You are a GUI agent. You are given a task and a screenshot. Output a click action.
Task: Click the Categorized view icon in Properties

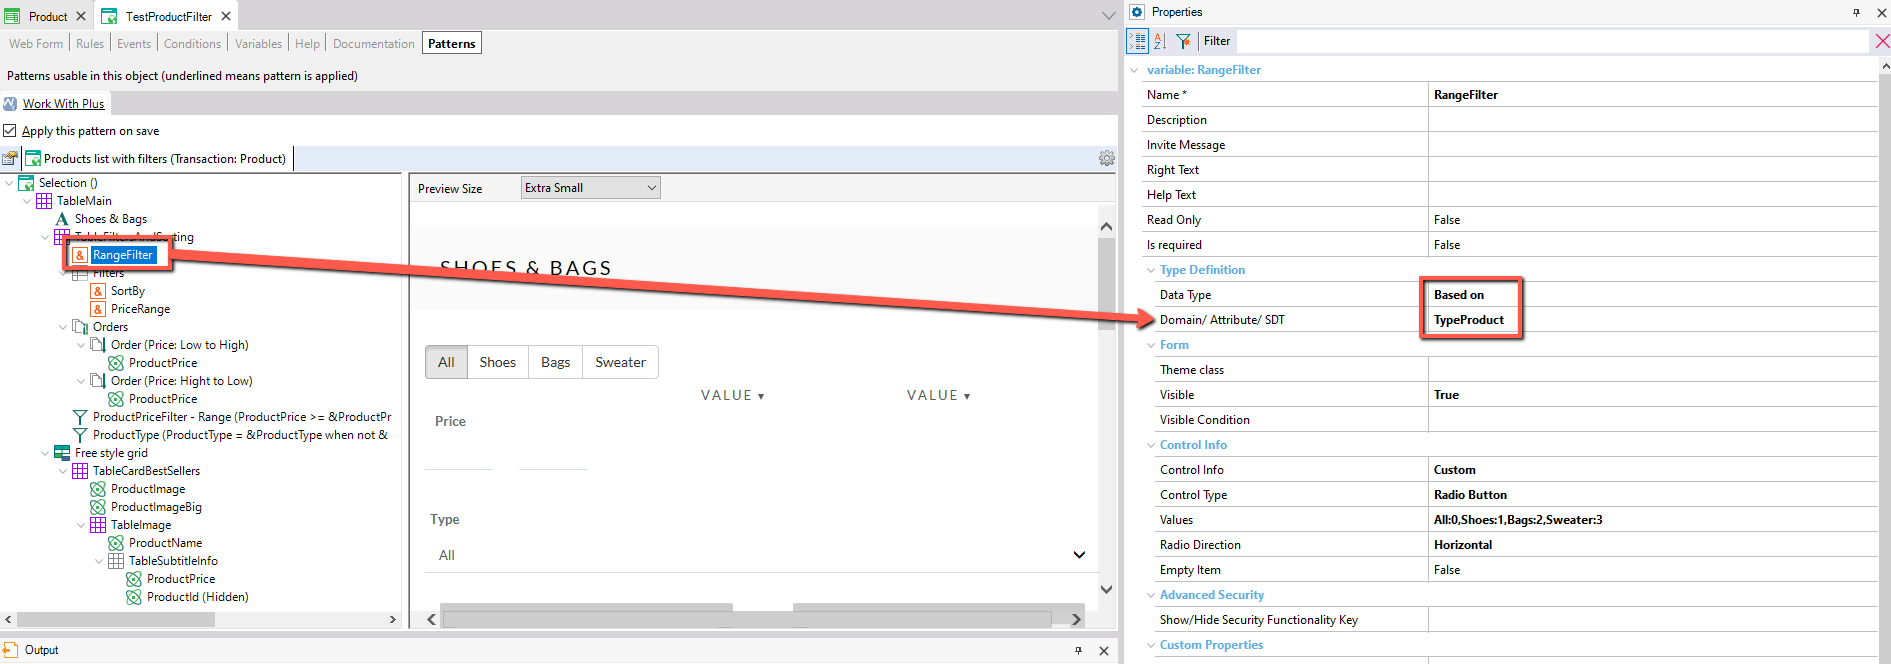click(1137, 41)
